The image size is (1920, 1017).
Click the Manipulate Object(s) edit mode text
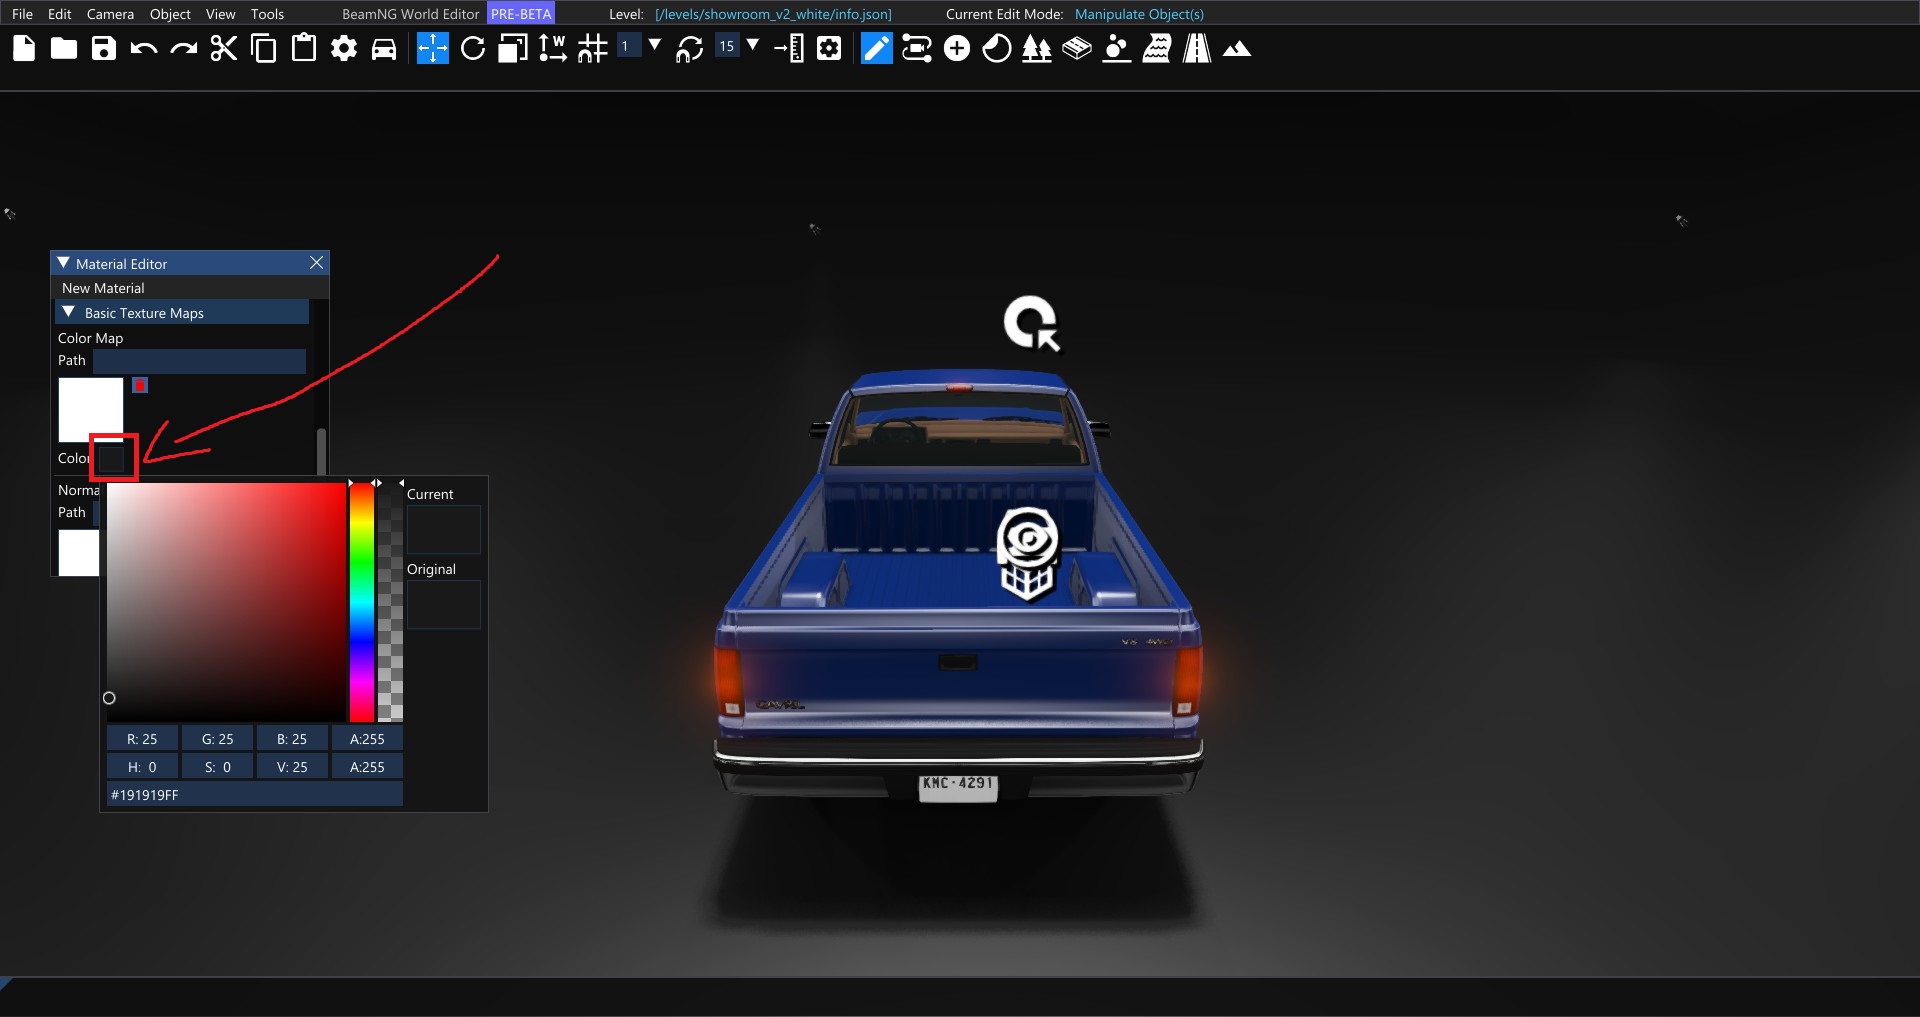[x=1139, y=14]
